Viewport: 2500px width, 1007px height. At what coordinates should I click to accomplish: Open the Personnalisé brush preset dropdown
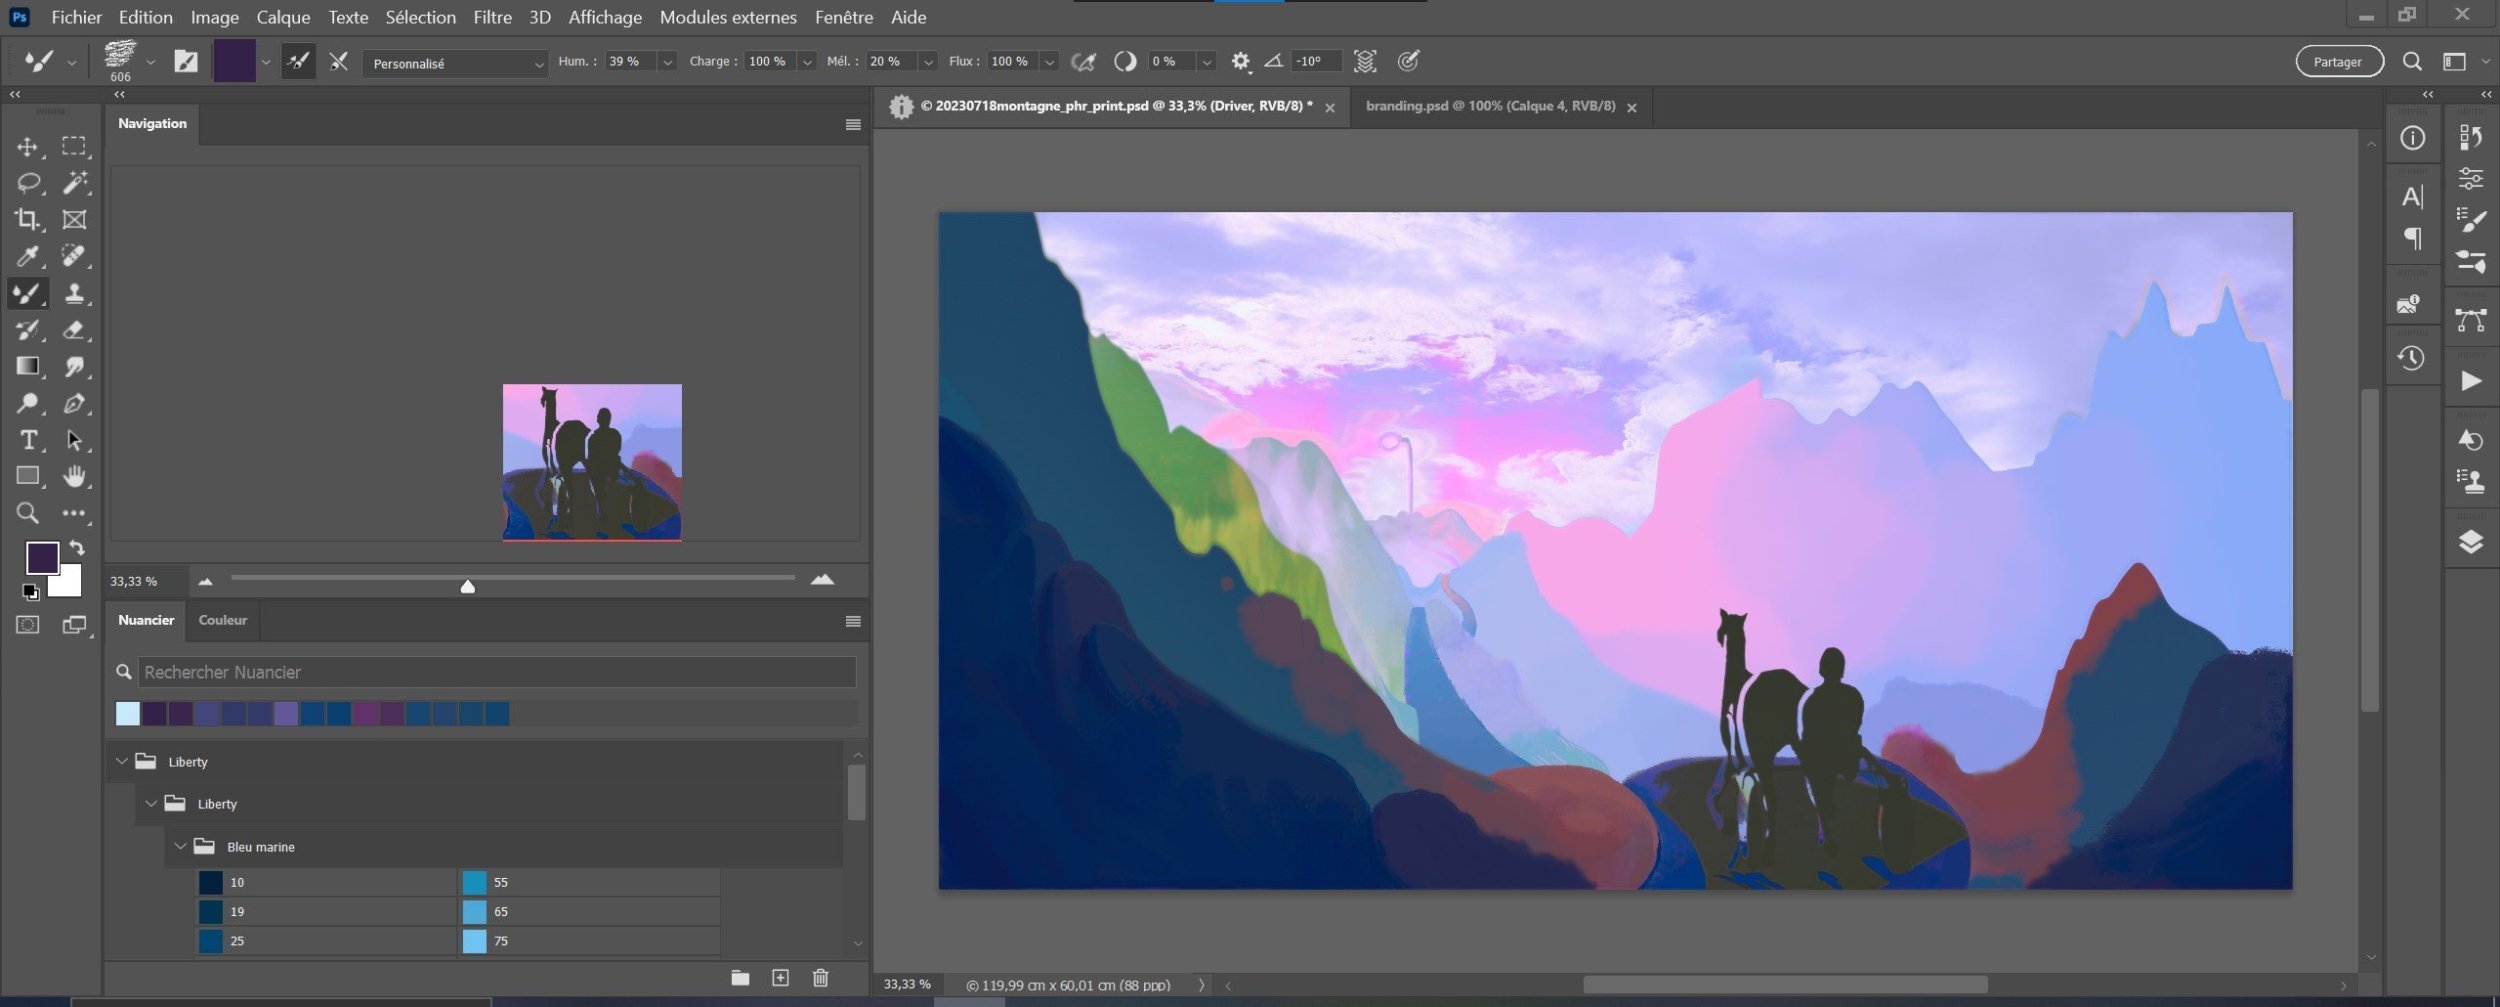click(x=455, y=63)
